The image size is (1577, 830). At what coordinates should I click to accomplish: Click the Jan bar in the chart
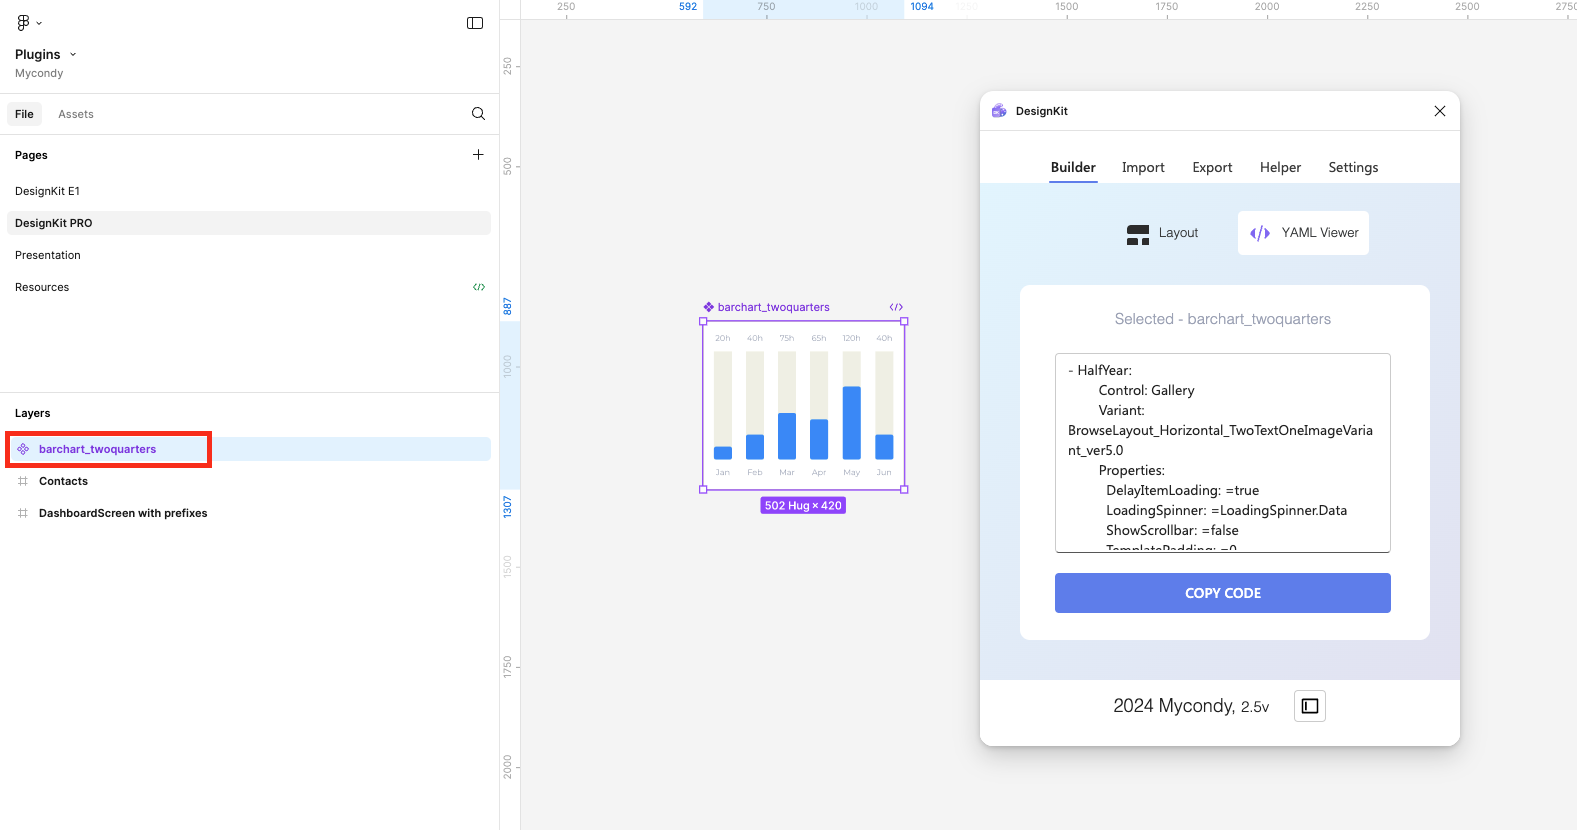click(723, 453)
